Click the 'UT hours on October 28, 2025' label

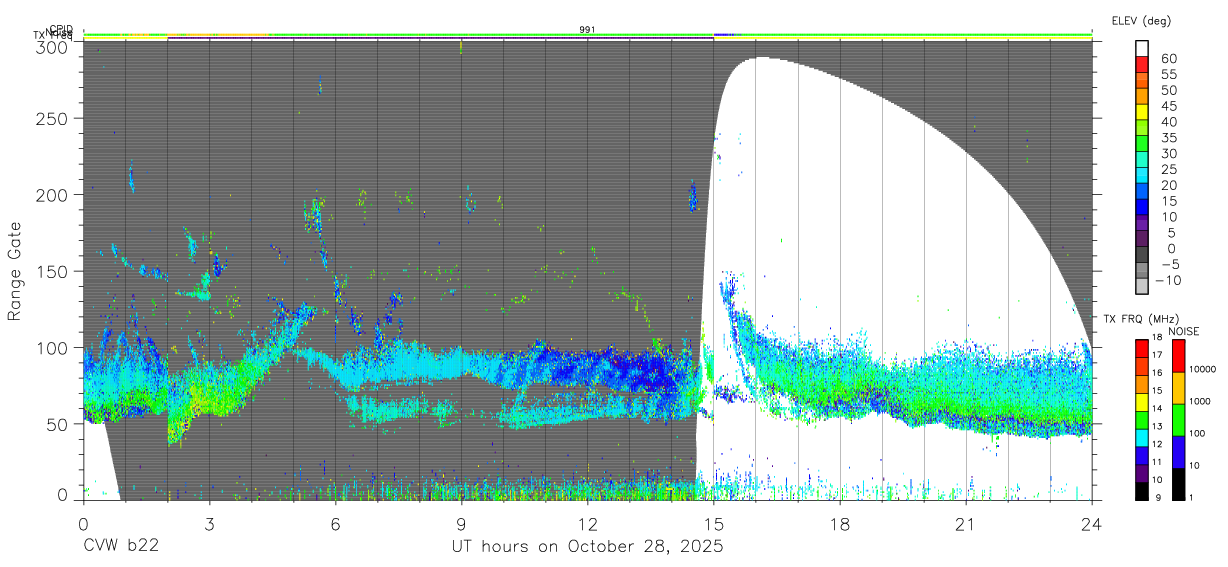586,546
